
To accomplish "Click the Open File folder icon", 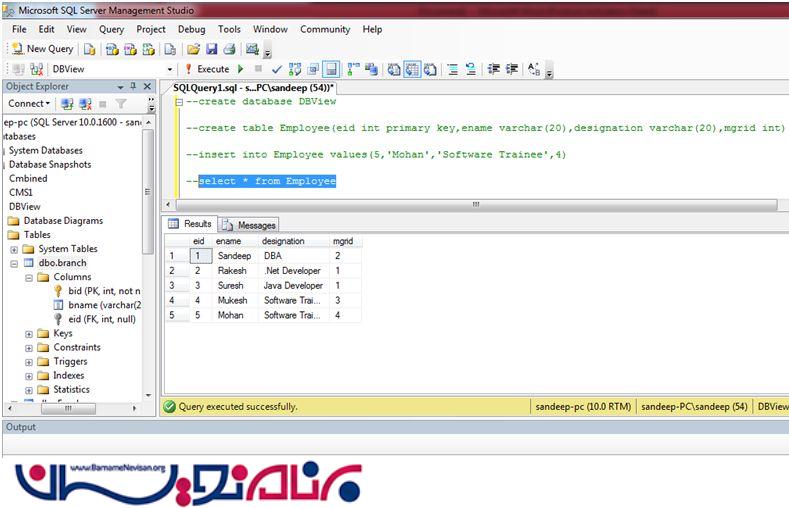I will (x=194, y=49).
